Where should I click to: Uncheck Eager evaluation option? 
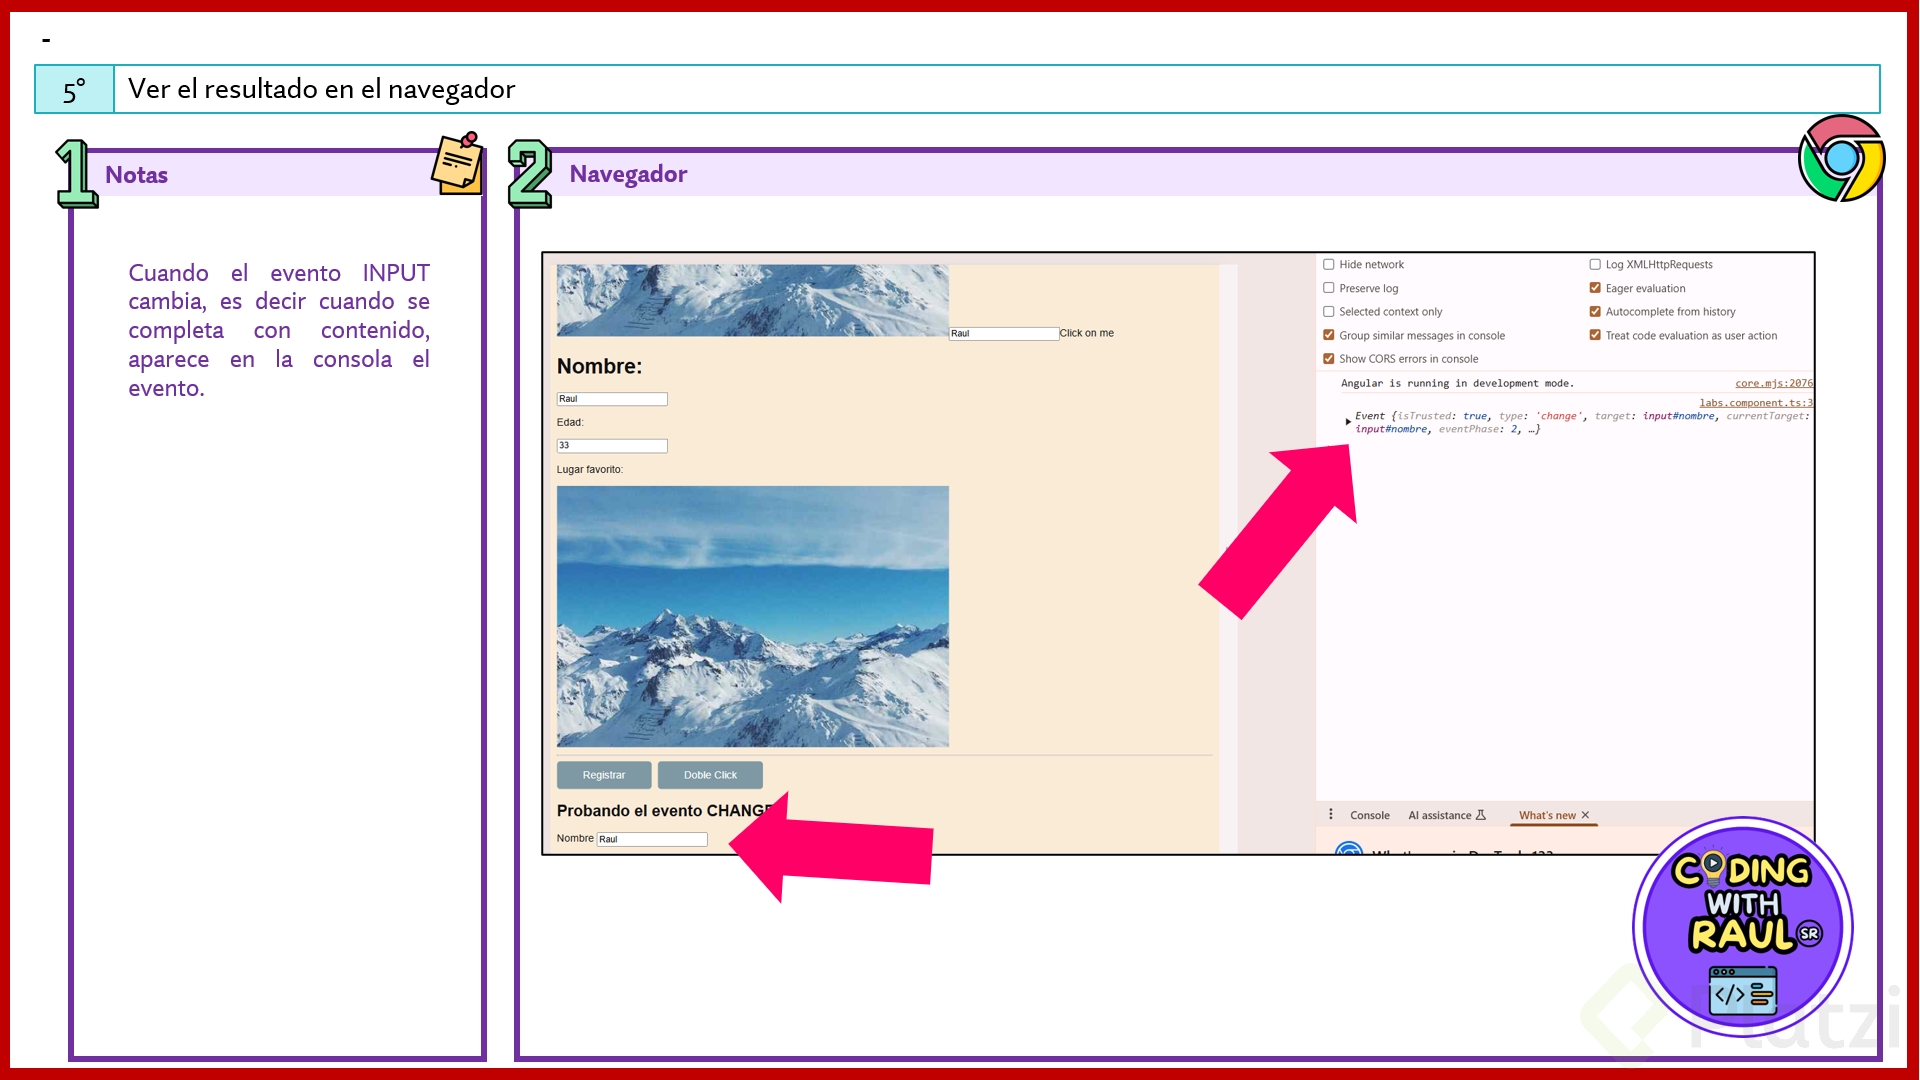click(1595, 288)
